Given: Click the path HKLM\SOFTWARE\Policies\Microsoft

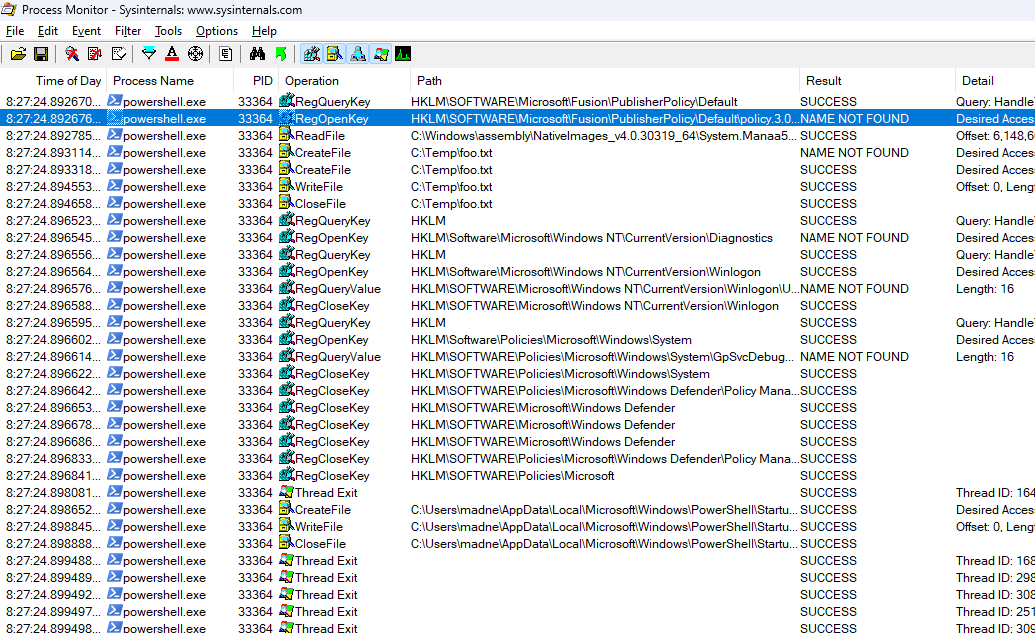Looking at the screenshot, I should pos(512,476).
